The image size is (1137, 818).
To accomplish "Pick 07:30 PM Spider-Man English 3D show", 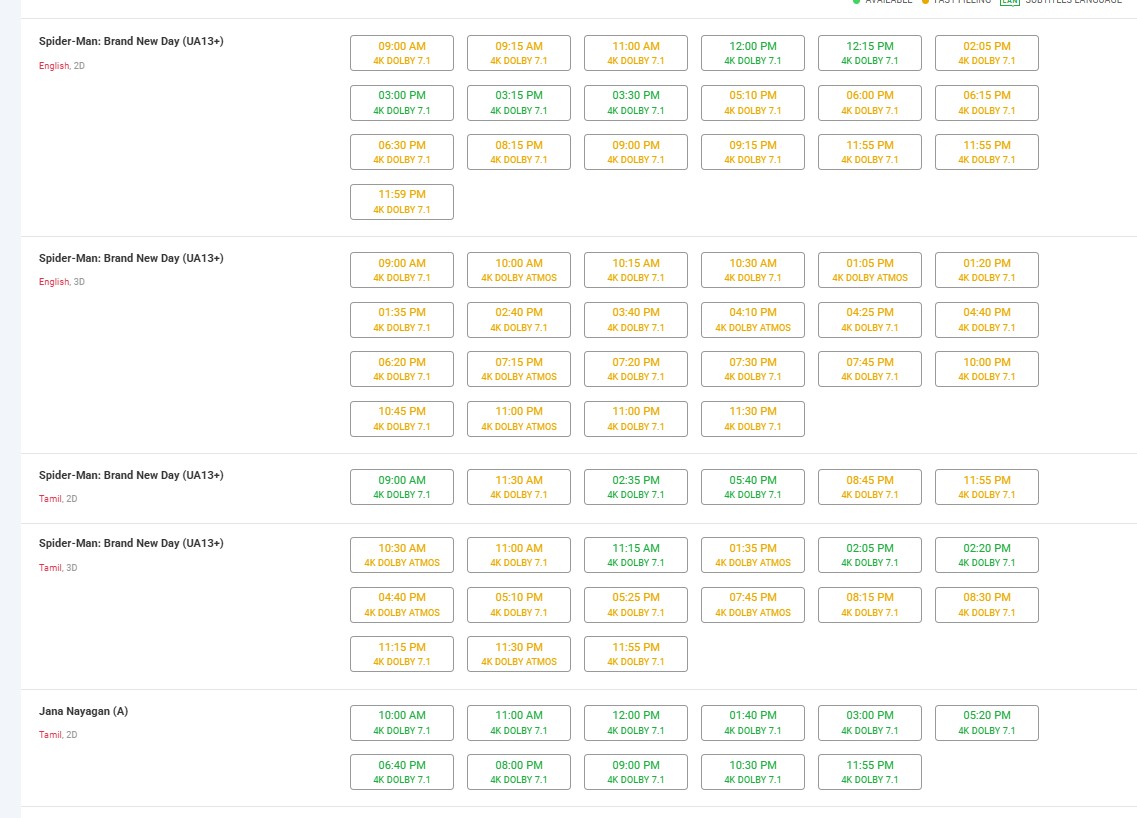I will tap(753, 369).
